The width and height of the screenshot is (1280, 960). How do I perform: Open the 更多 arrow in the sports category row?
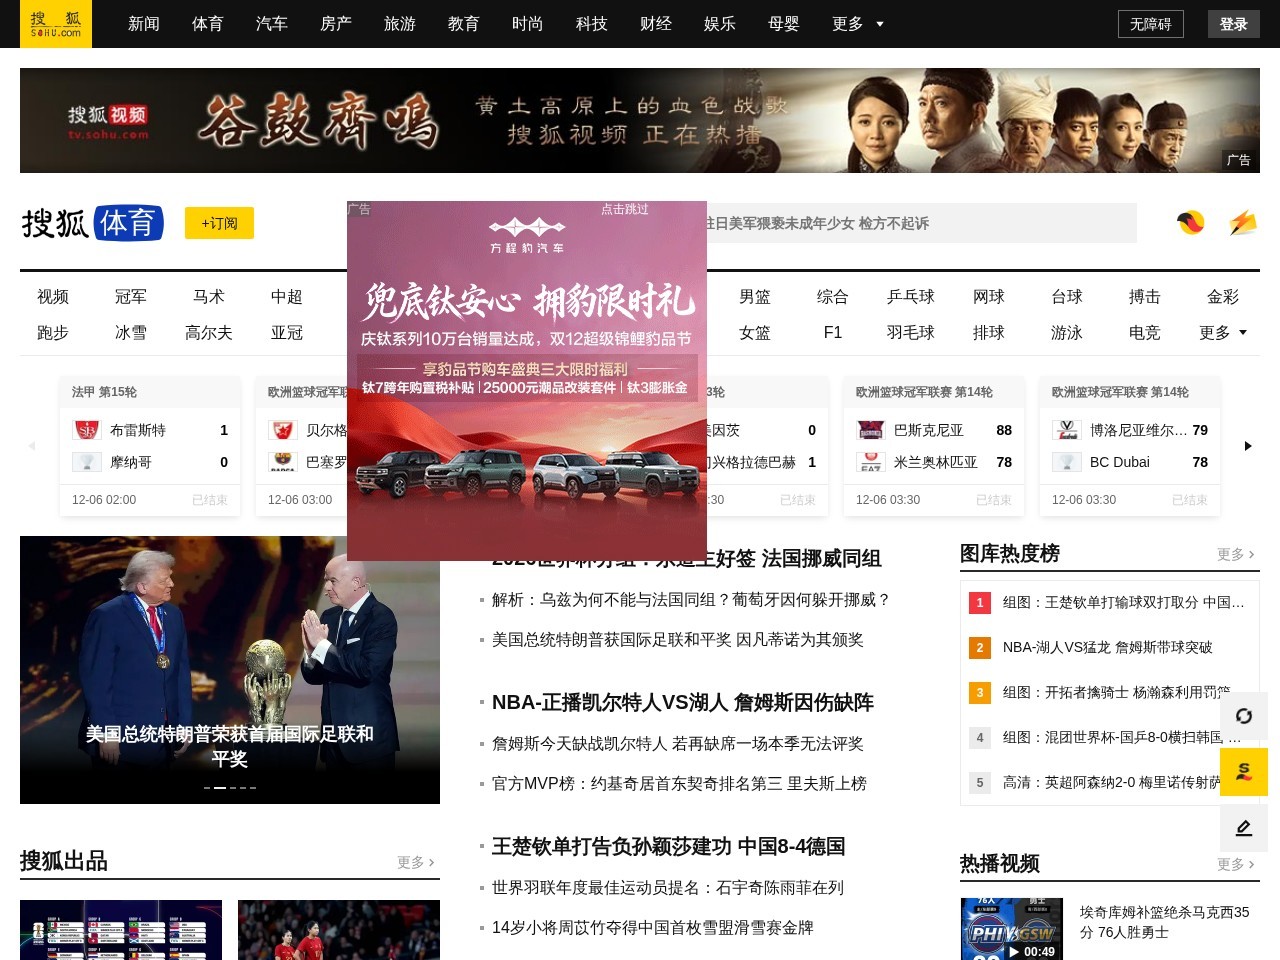click(x=1222, y=332)
